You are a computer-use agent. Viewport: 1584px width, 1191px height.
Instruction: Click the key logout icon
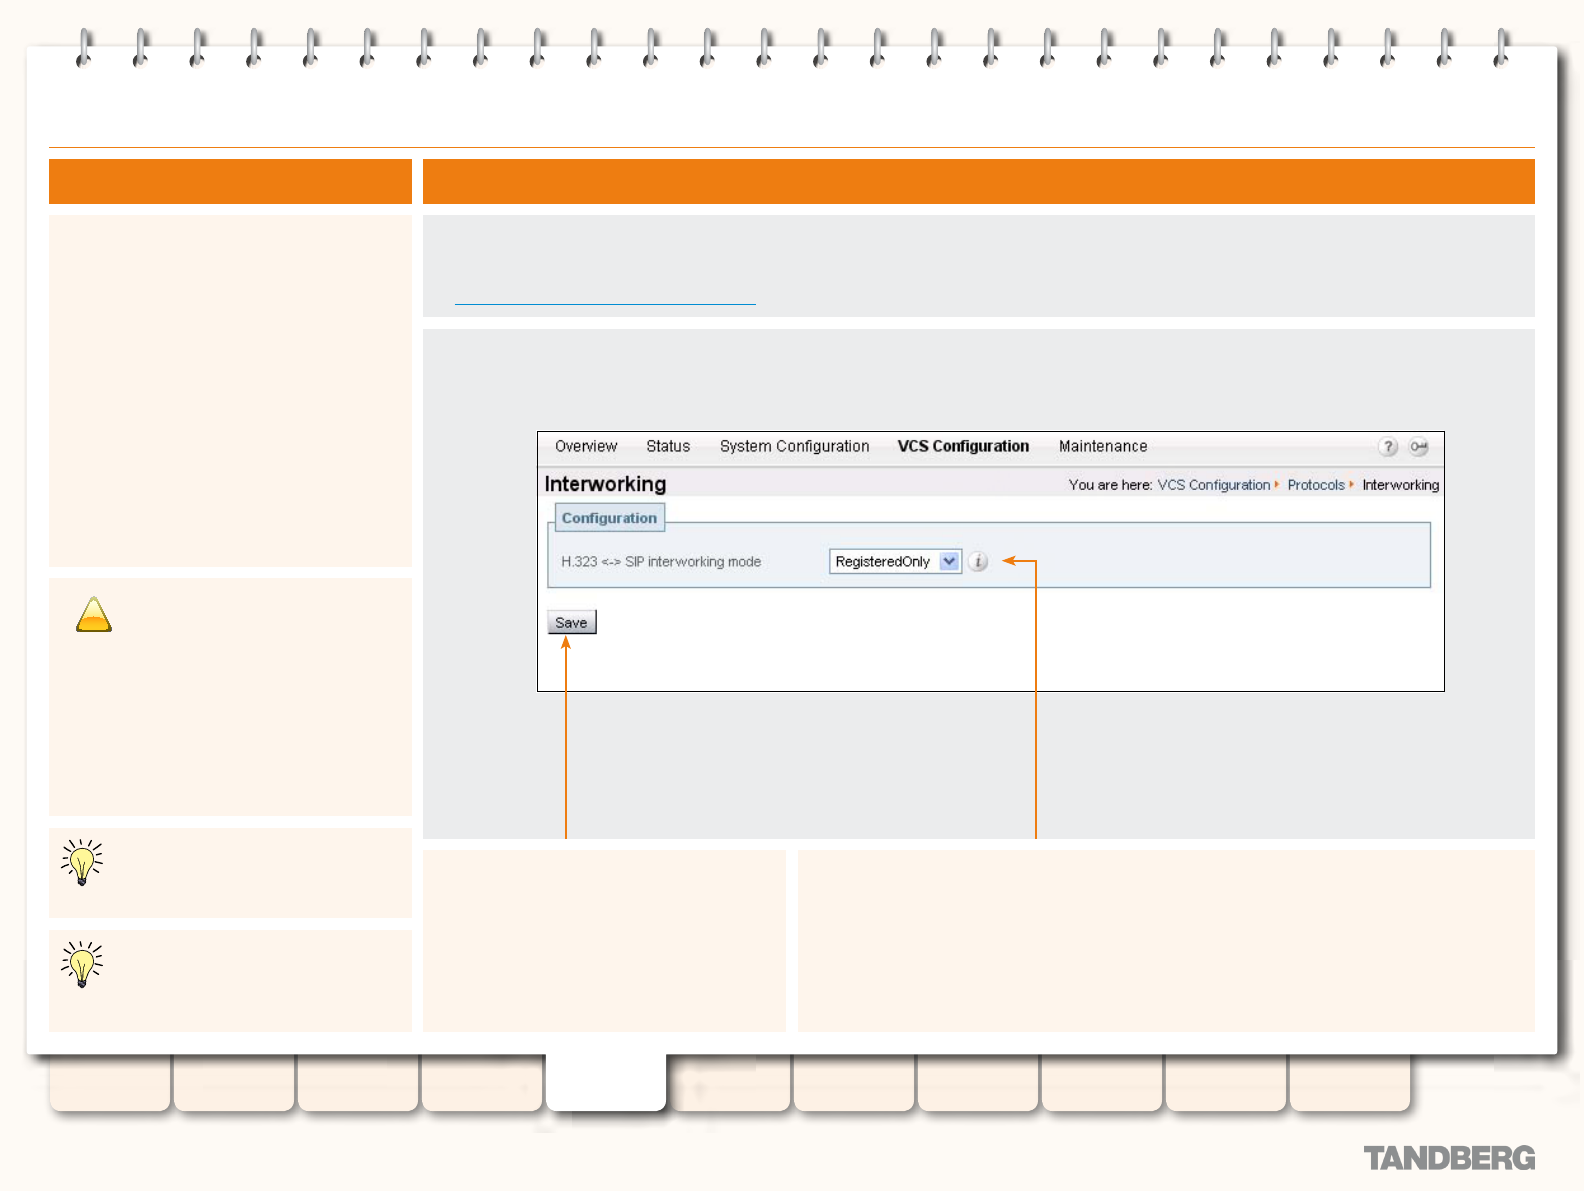[x=1419, y=447]
